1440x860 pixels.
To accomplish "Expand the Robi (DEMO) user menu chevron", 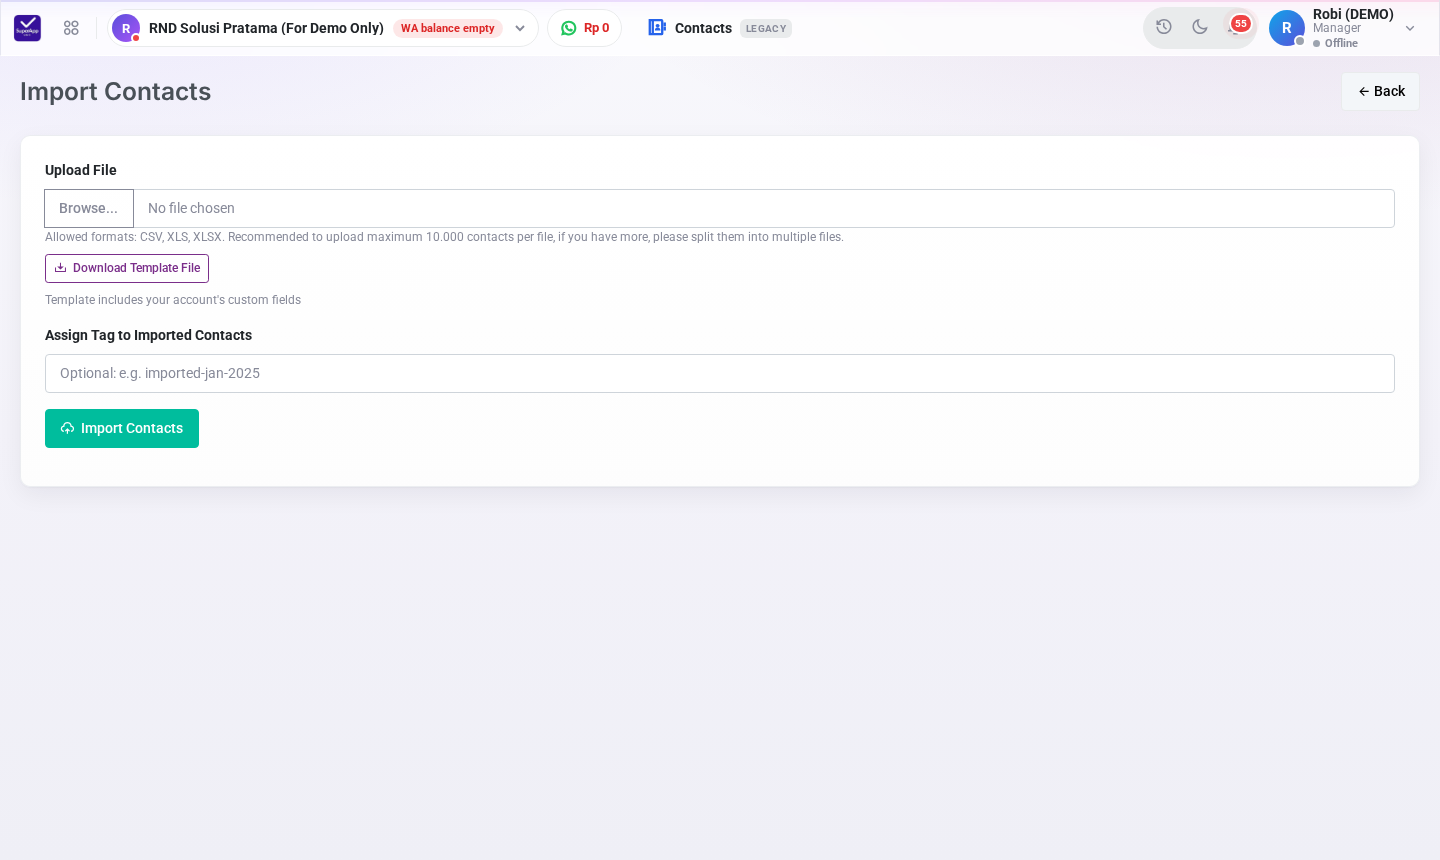I will 1410,28.
